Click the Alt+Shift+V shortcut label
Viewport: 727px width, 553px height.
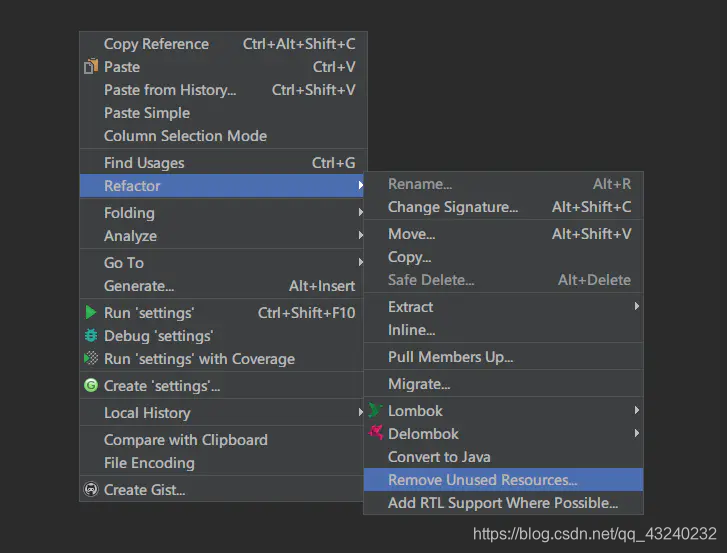pyautogui.click(x=591, y=234)
